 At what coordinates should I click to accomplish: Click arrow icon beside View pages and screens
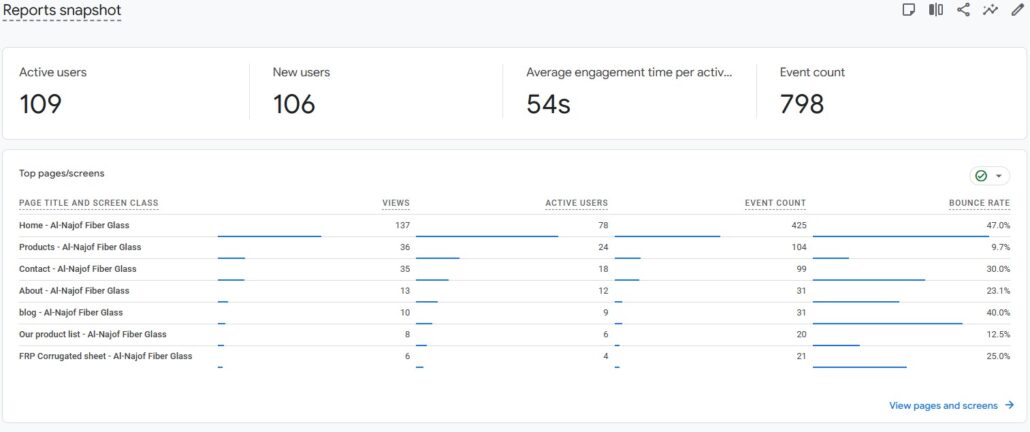(1009, 406)
